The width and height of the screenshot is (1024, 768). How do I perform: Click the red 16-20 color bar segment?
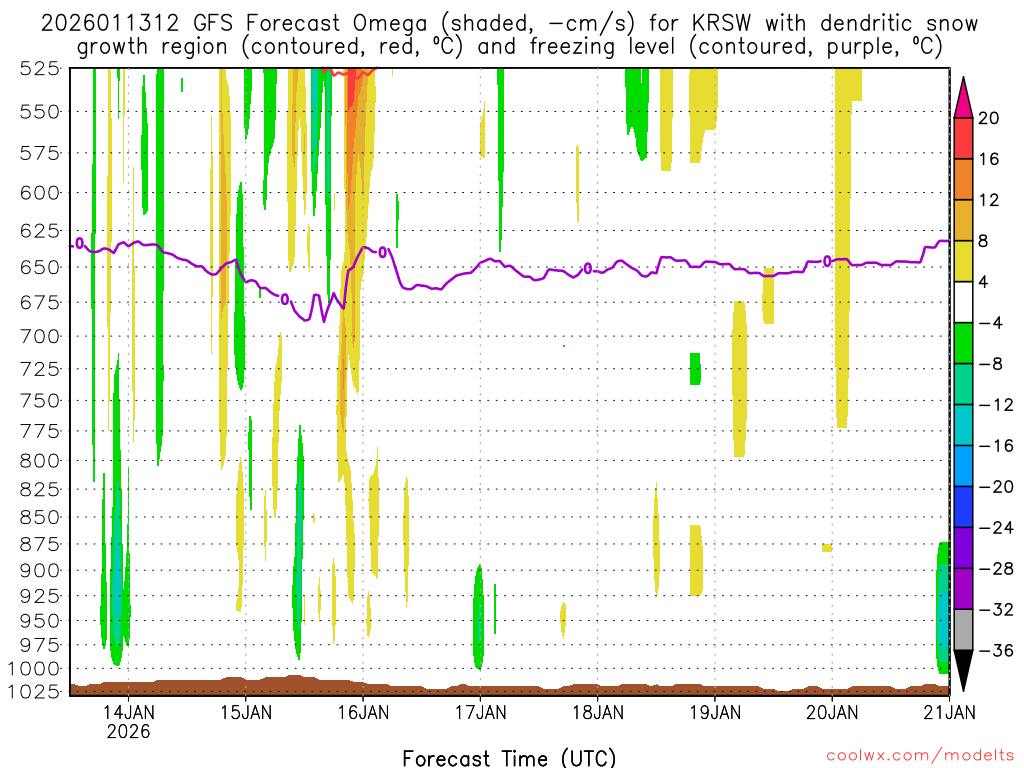click(x=963, y=138)
